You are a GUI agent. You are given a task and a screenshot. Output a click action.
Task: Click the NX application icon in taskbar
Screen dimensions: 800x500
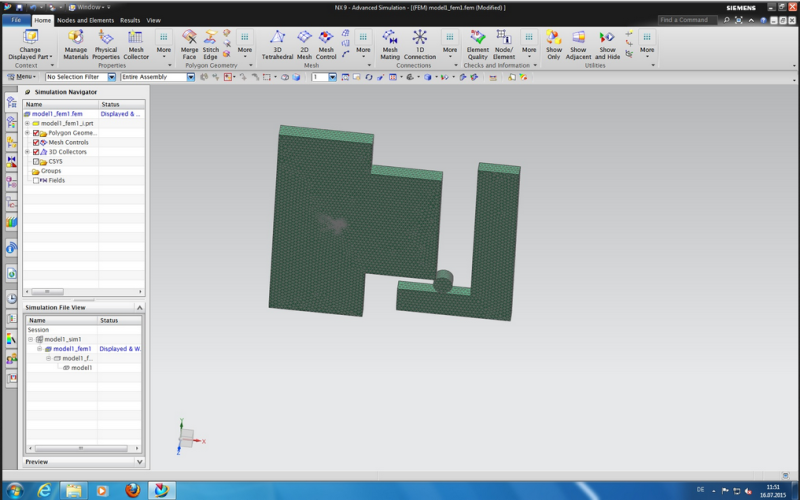(x=162, y=490)
